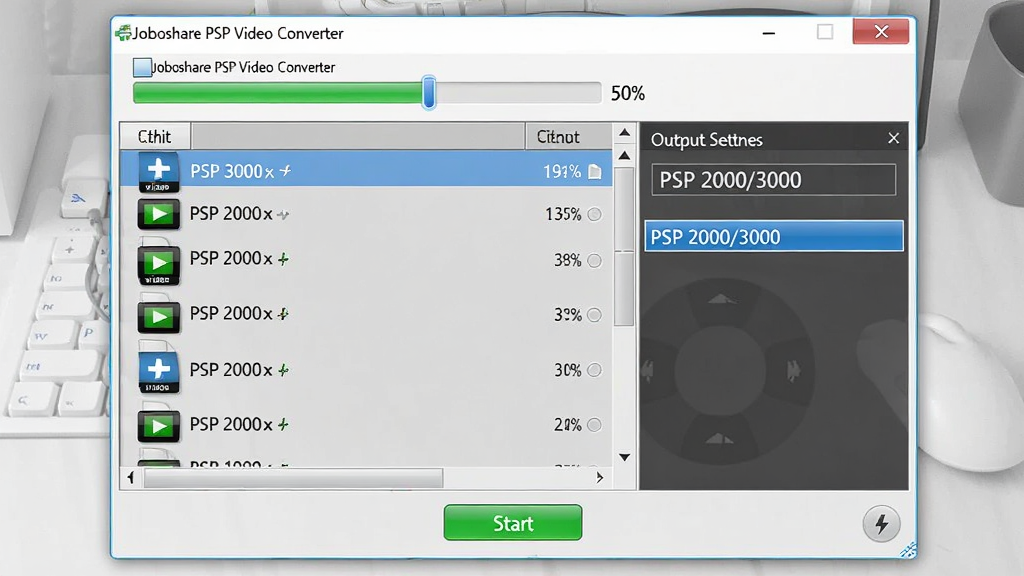Click the play icon on the 24% row
1024x576 pixels.
pos(159,426)
